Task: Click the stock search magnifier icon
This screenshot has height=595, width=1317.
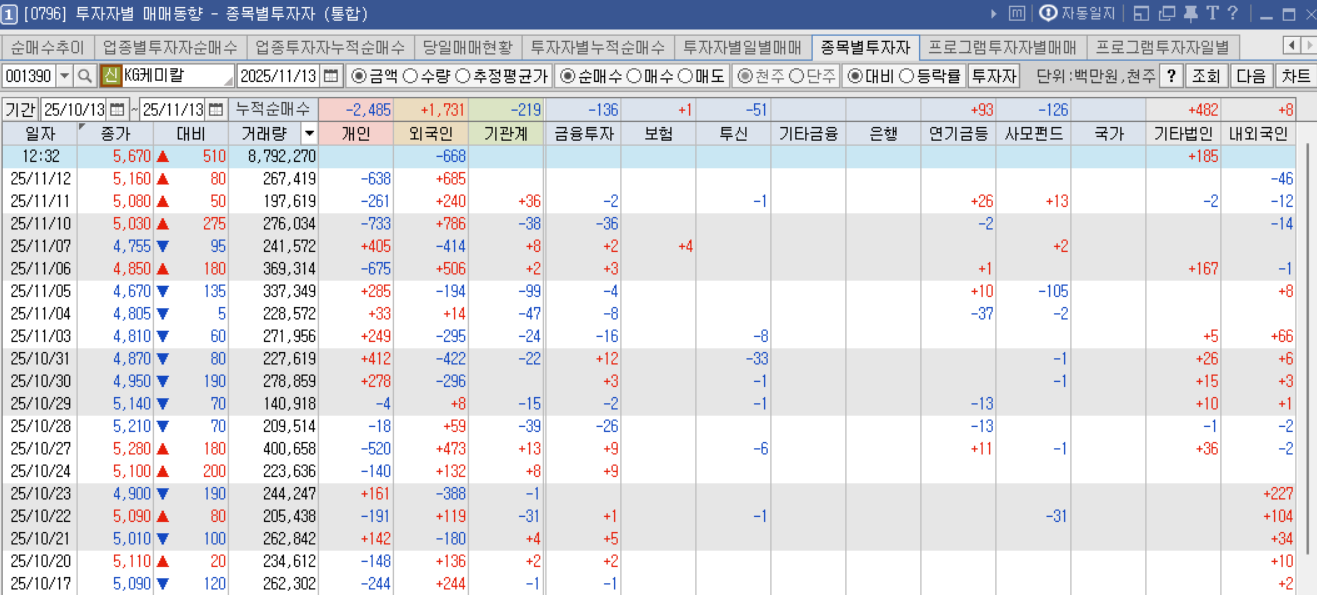Action: 85,76
